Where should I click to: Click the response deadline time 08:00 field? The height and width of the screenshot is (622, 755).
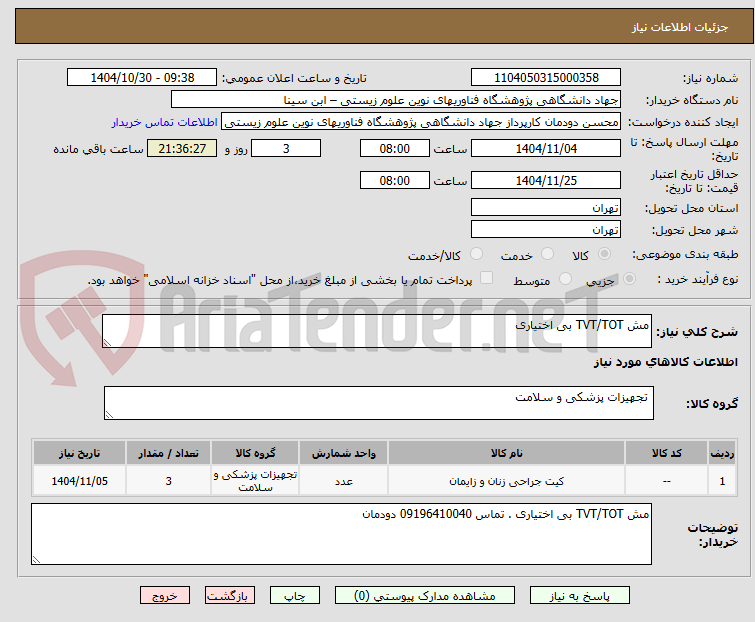coord(394,148)
